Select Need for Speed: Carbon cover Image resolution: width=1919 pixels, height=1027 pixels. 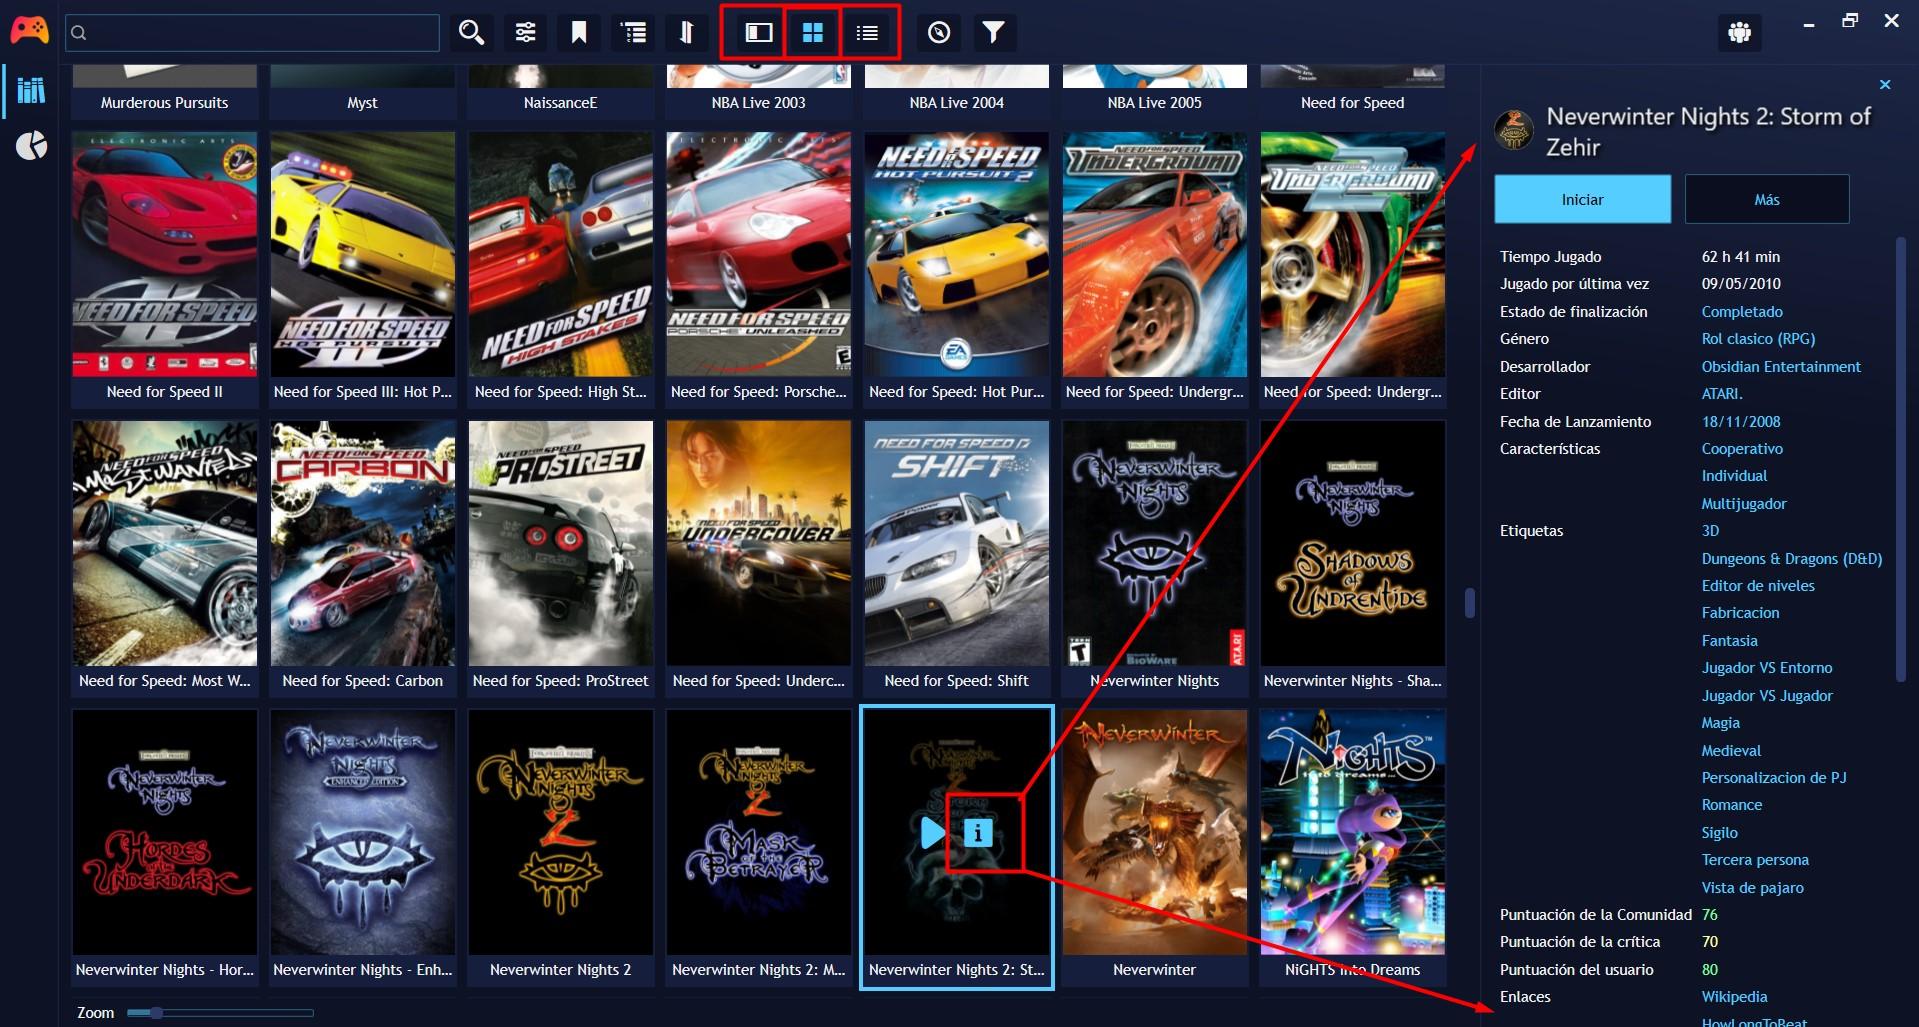[x=363, y=543]
